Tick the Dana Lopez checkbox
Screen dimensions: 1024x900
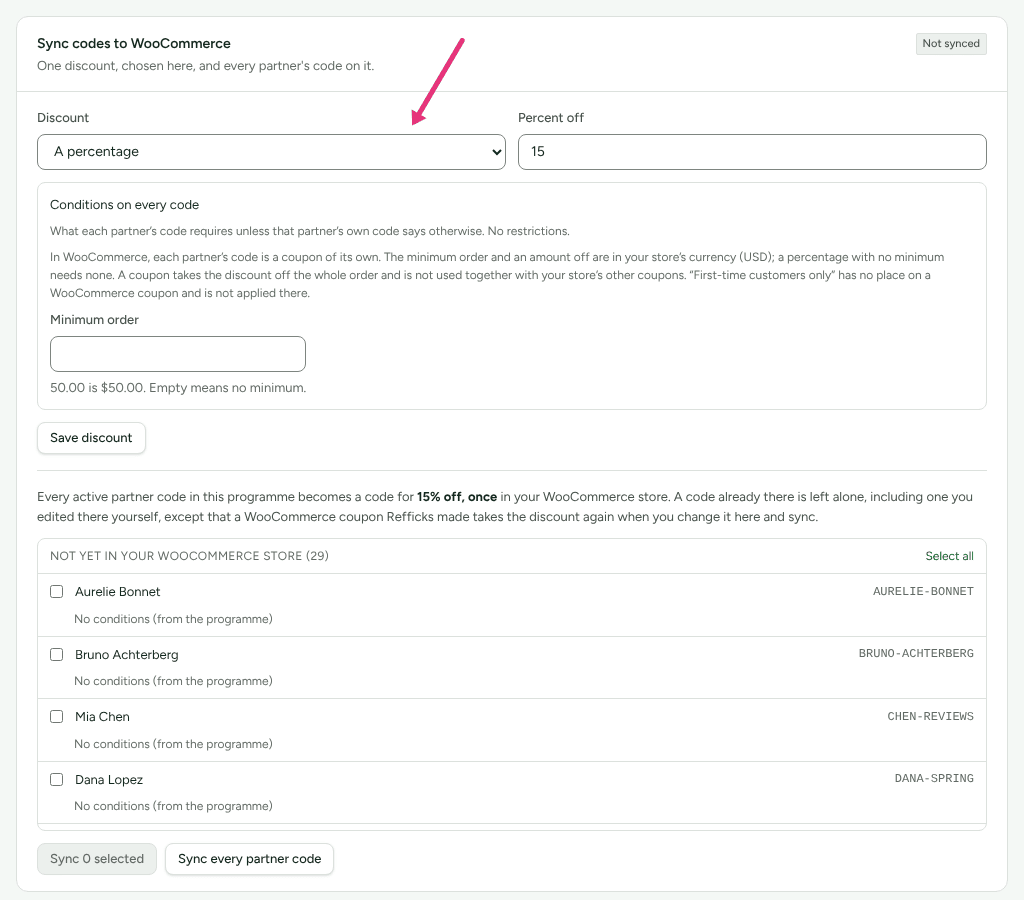pos(57,779)
